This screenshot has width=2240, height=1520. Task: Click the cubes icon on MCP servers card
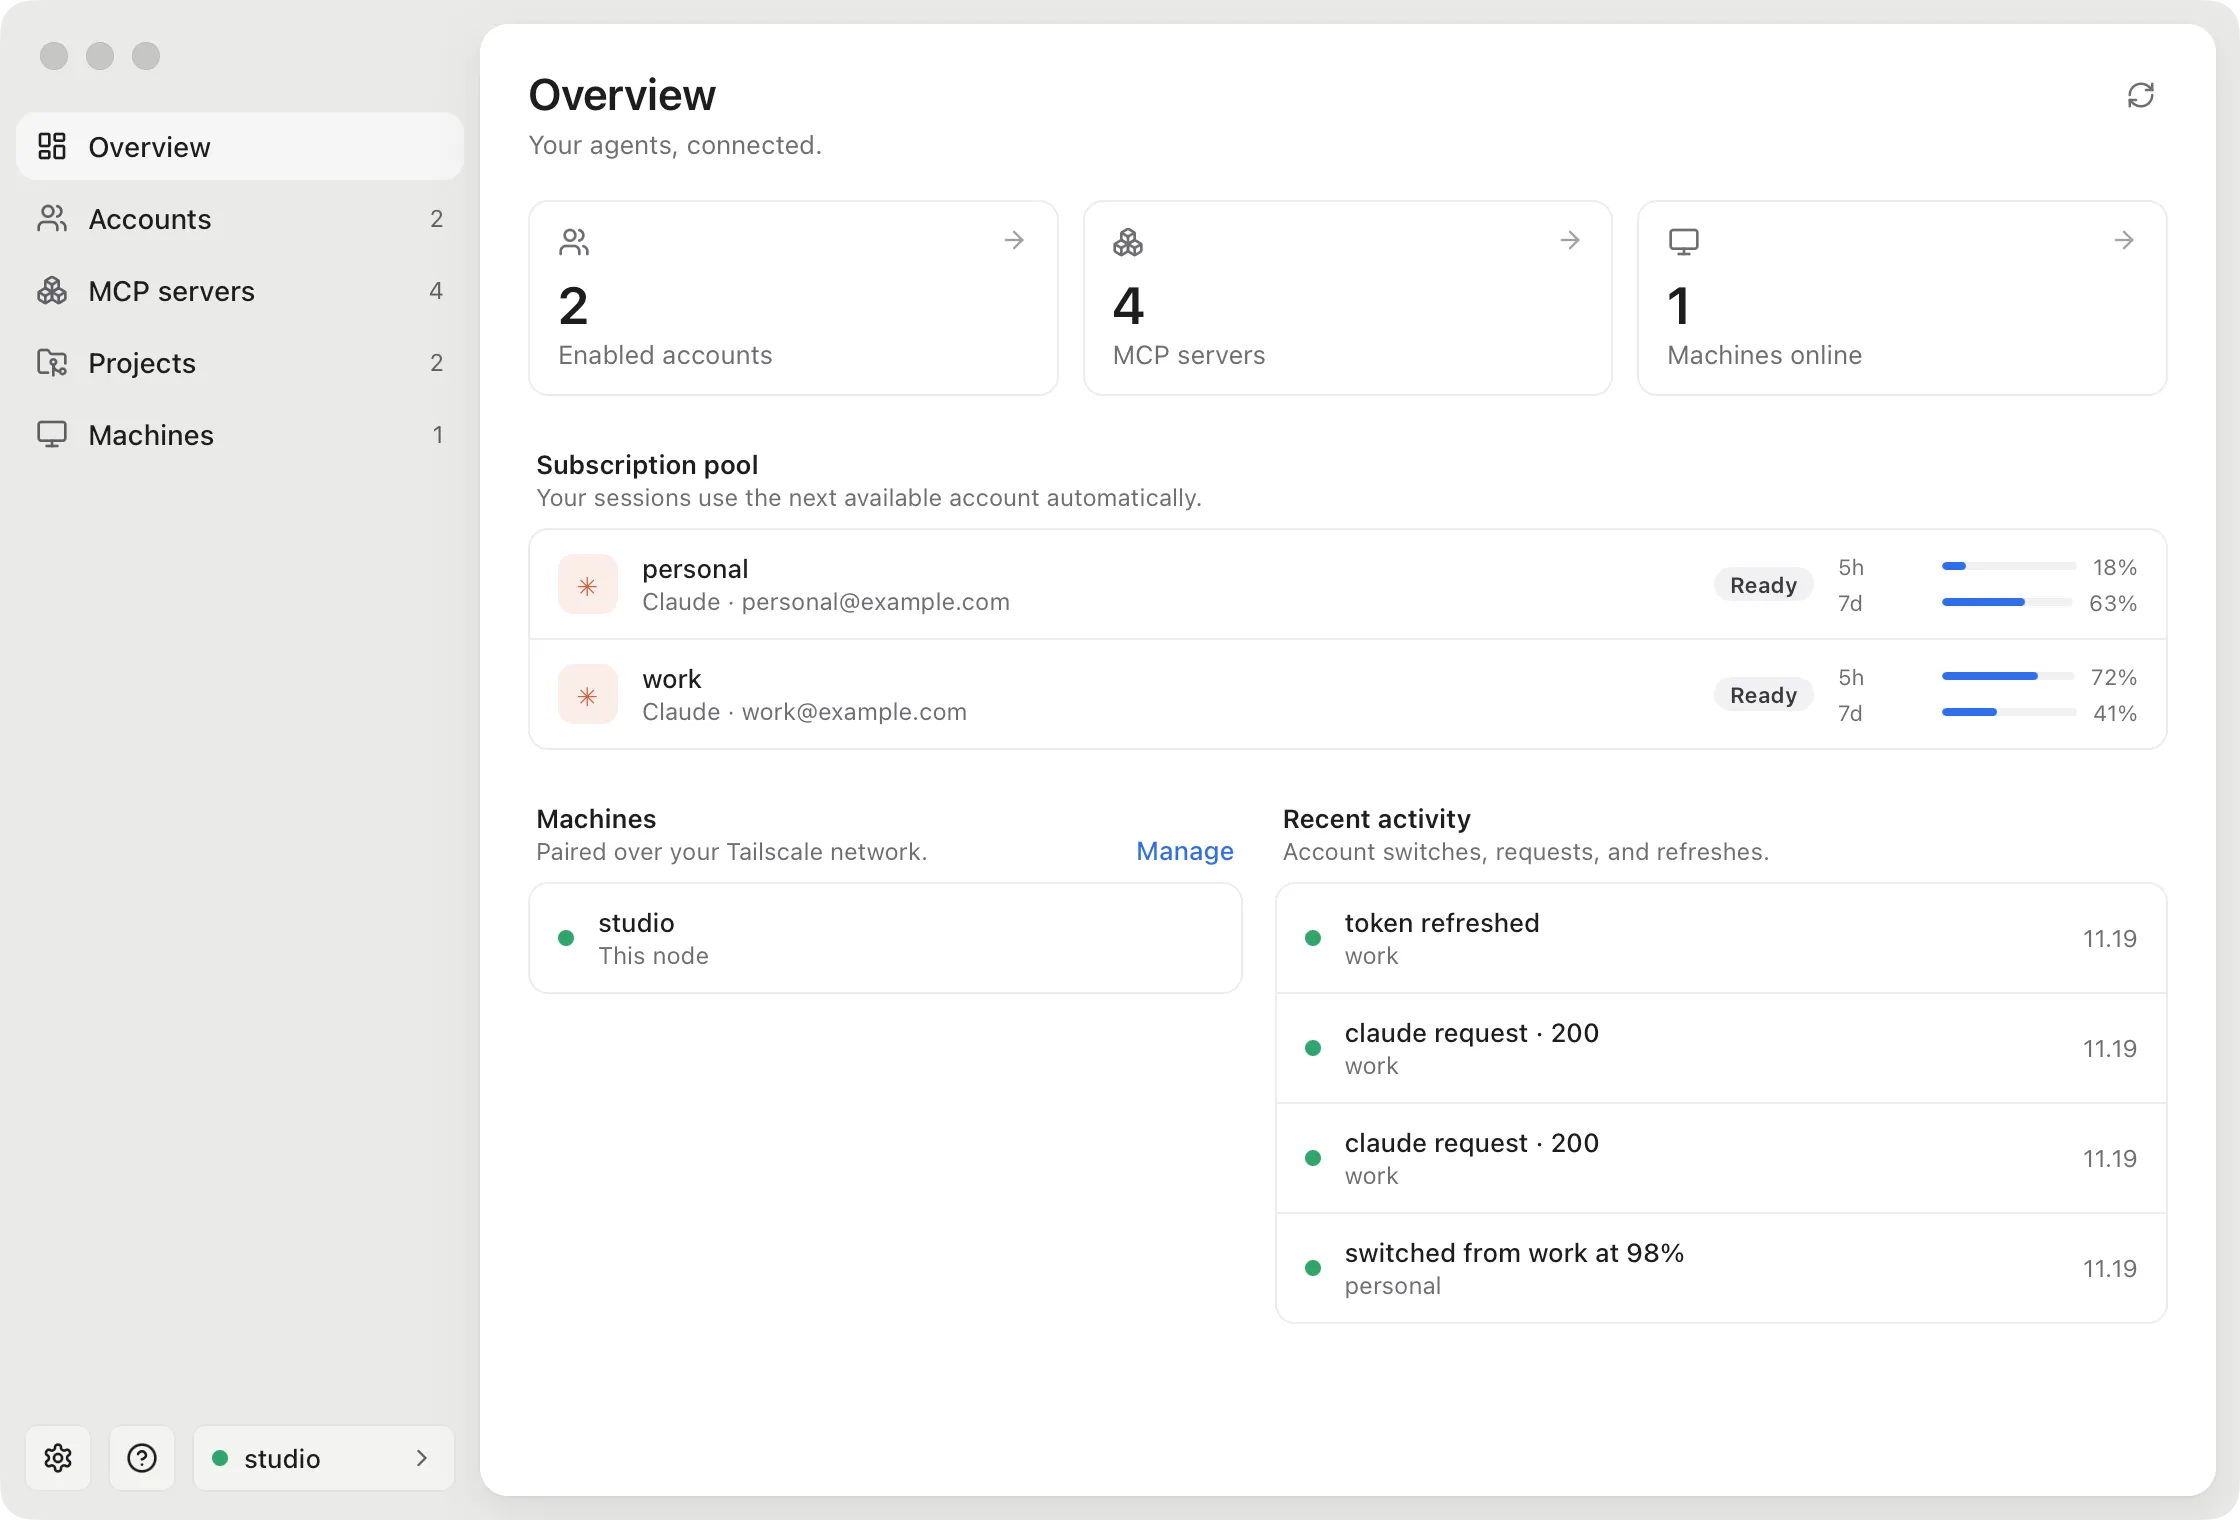[x=1128, y=241]
